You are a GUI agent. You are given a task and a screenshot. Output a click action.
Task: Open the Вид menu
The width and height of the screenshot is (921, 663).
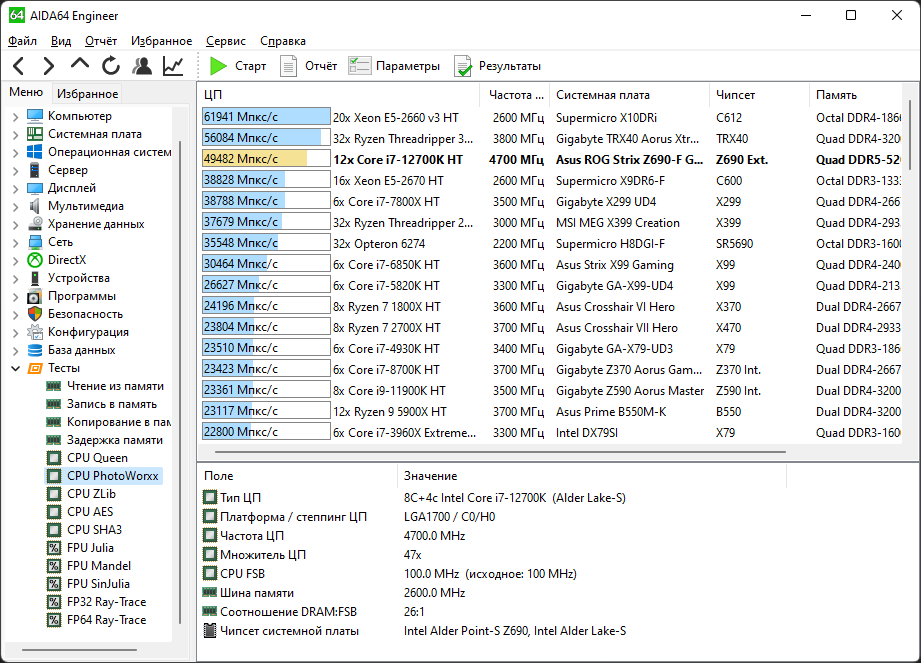60,41
